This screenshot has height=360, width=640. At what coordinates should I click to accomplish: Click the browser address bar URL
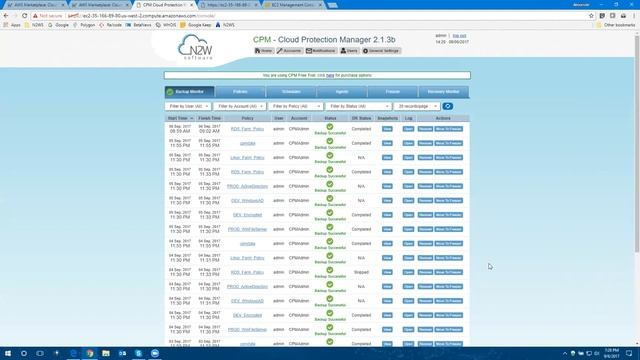click(141, 16)
